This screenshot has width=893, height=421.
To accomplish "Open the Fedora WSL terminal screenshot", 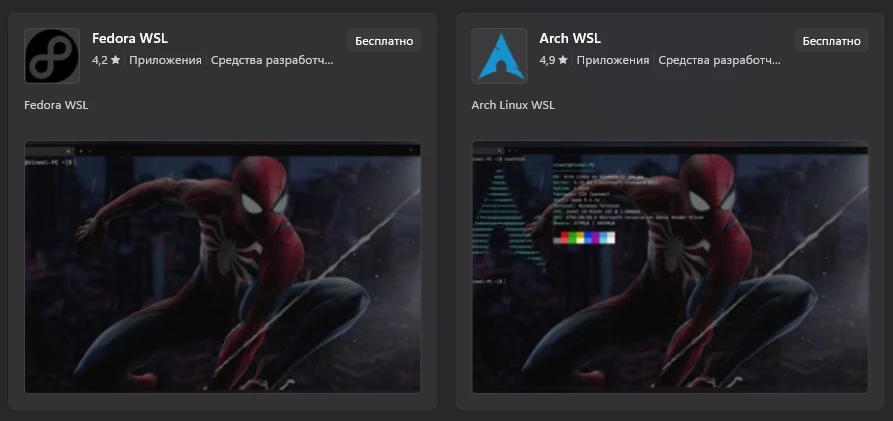I will click(x=223, y=267).
